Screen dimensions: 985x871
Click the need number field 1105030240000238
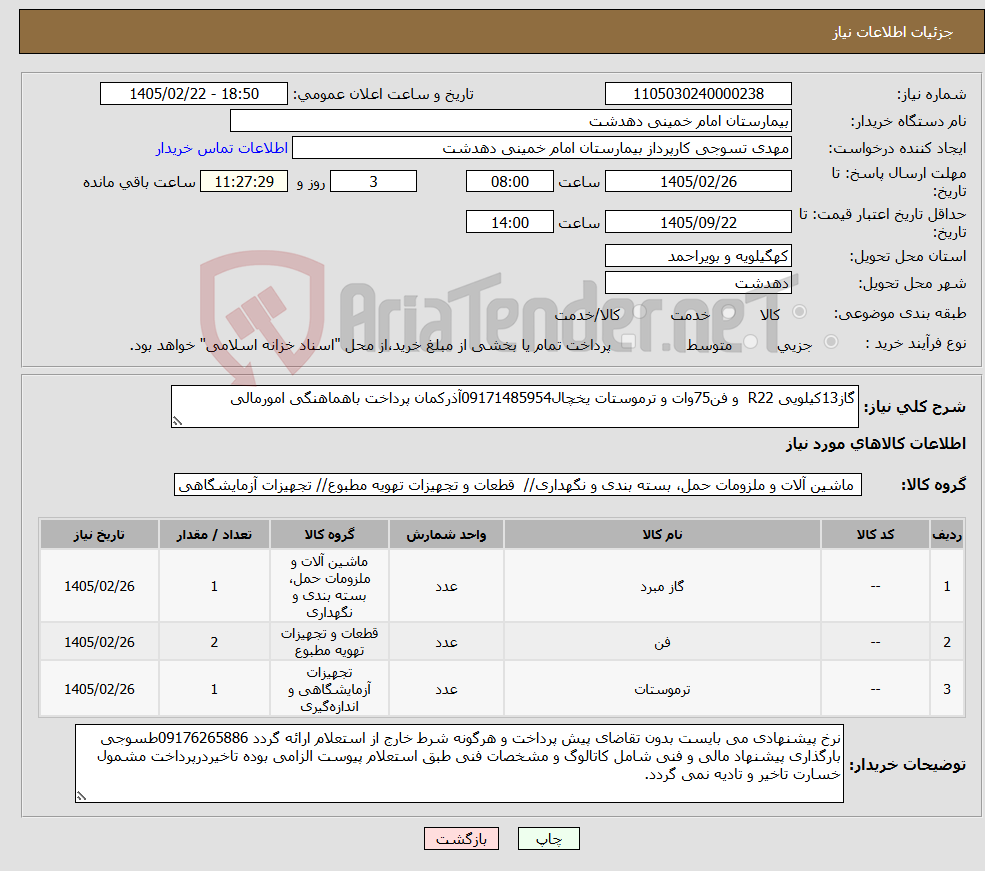[698, 94]
